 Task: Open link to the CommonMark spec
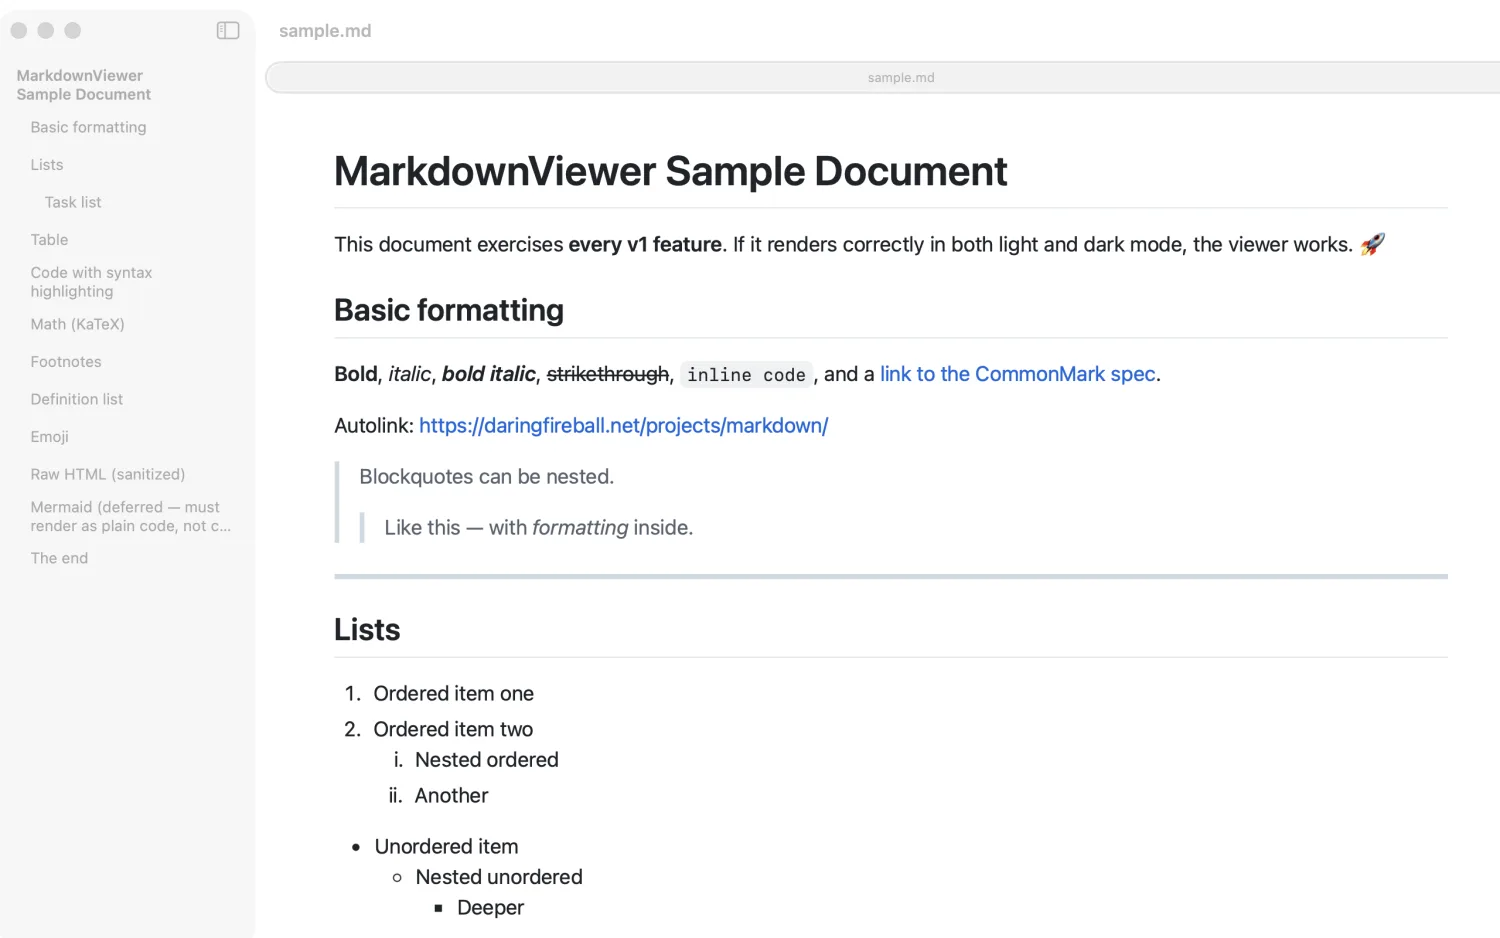pos(1018,374)
